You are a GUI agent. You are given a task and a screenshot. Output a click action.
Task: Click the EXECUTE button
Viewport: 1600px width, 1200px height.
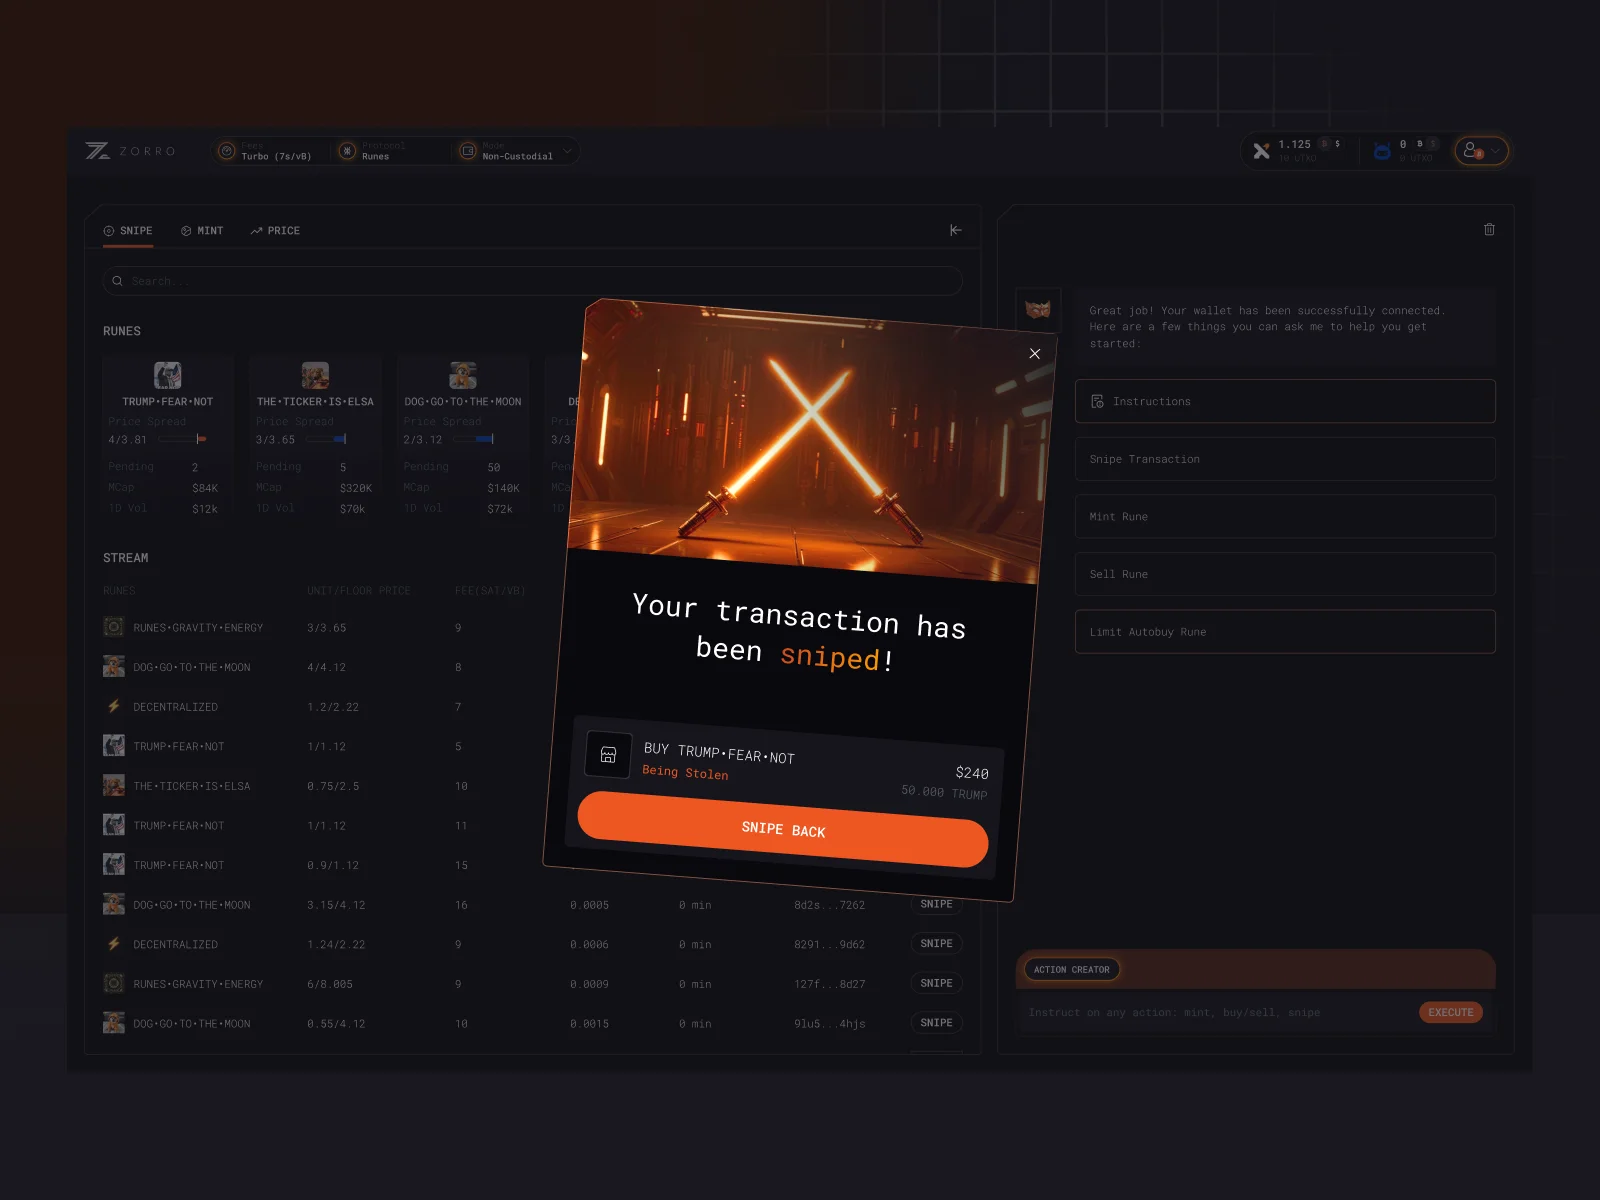click(1450, 1013)
